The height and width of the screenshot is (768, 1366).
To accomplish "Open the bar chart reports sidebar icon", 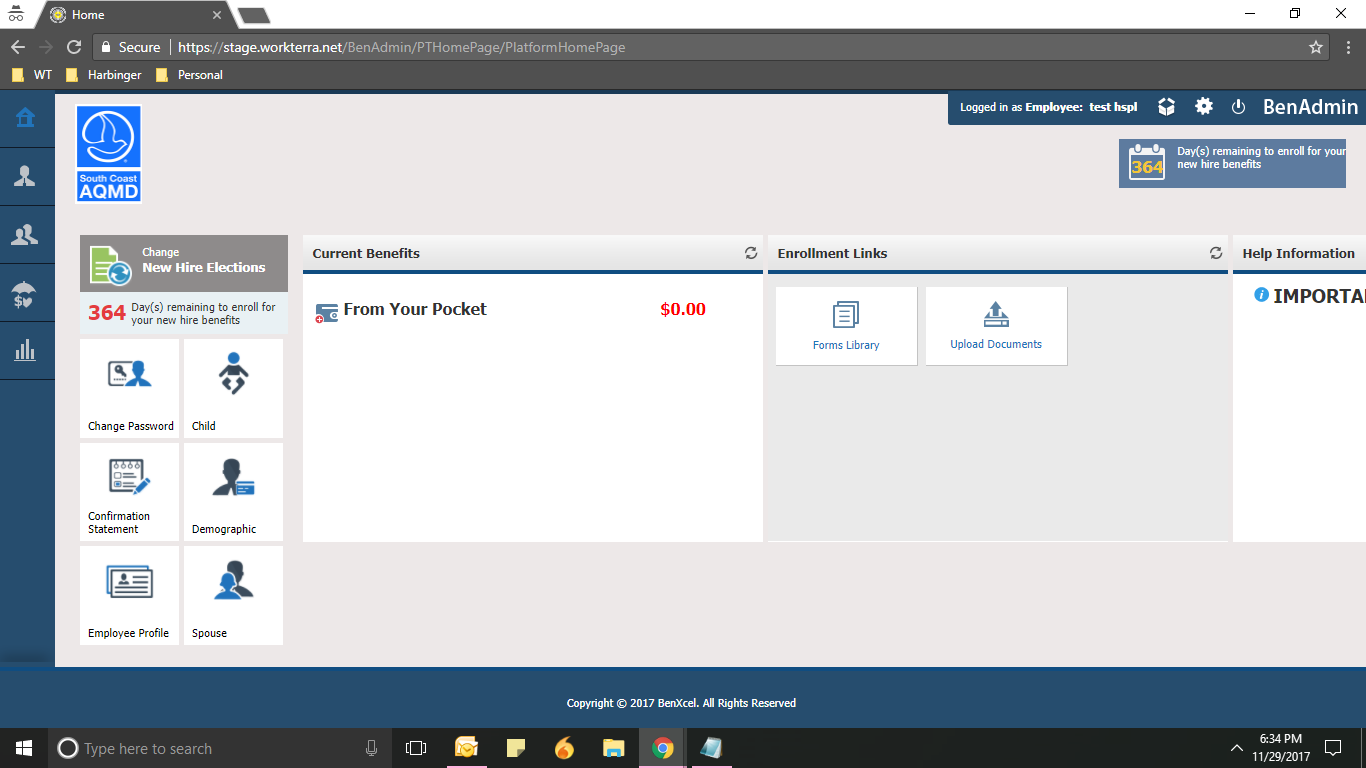I will [25, 350].
